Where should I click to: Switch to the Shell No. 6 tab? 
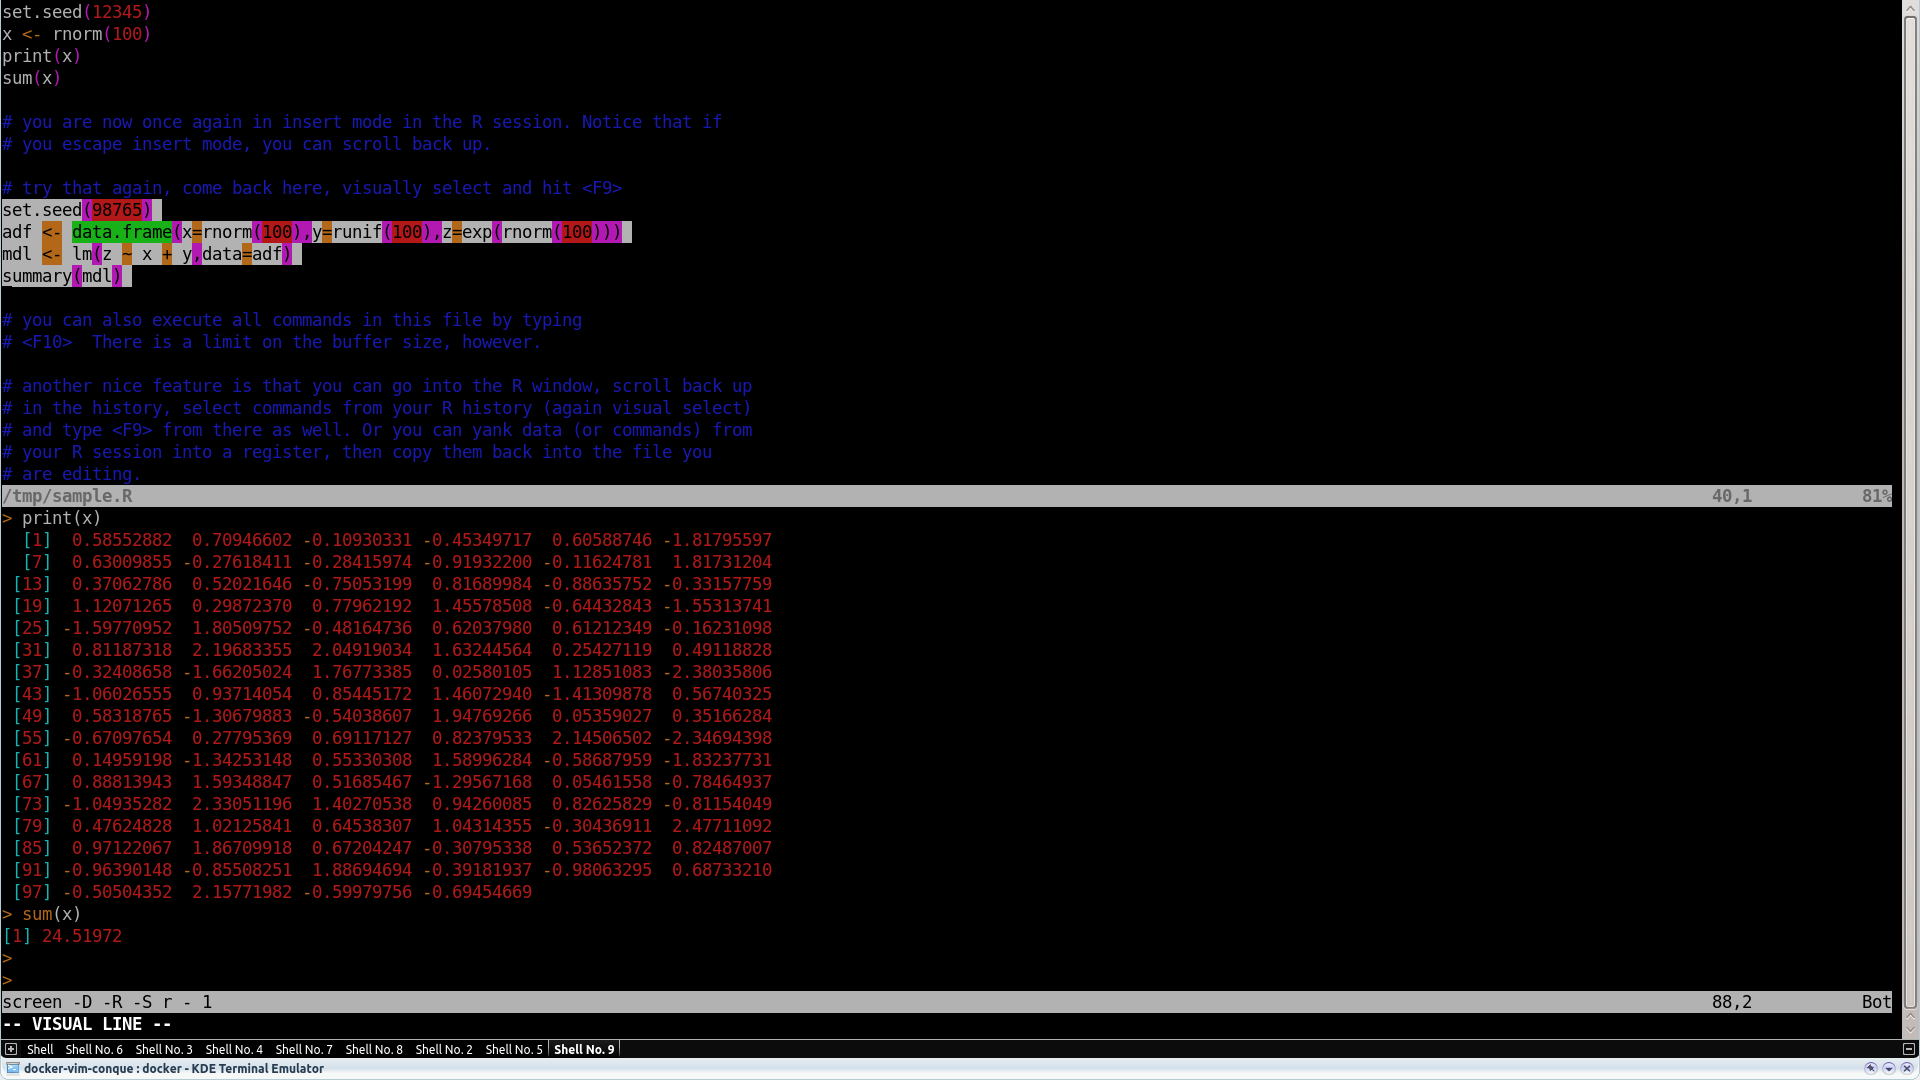[x=94, y=1049]
